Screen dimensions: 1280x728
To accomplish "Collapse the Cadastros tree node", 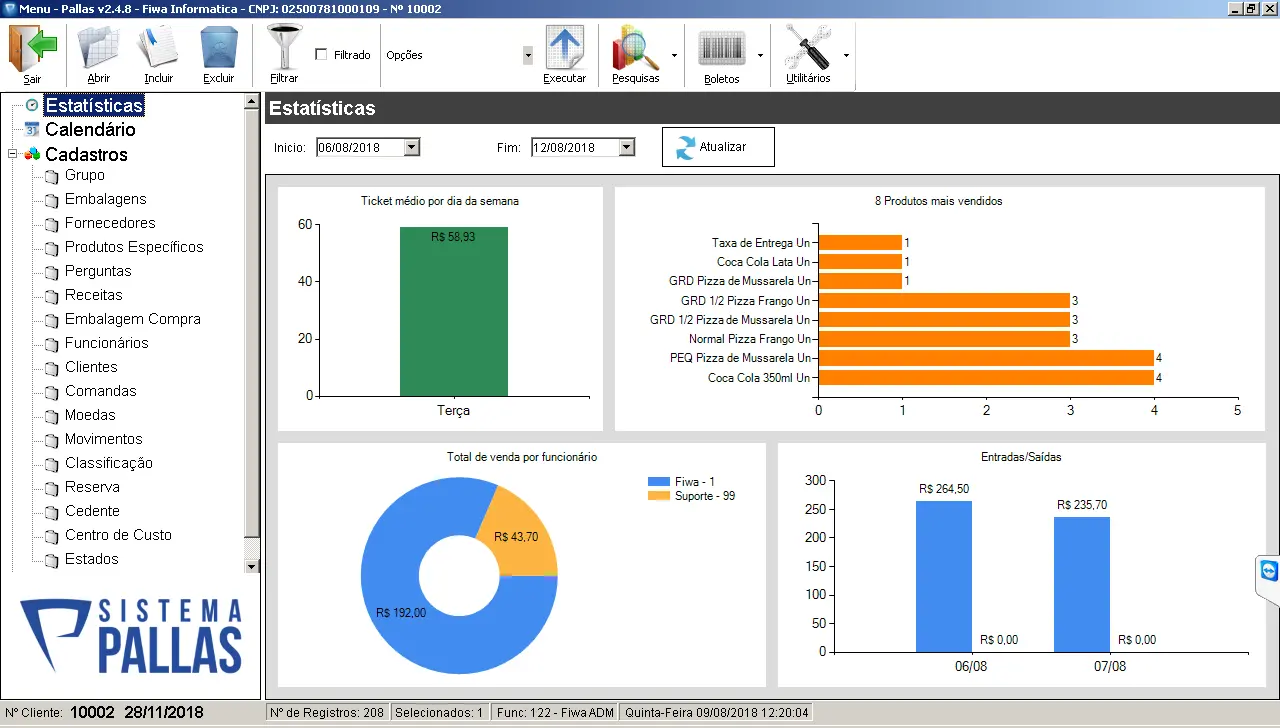I will pyautogui.click(x=12, y=154).
